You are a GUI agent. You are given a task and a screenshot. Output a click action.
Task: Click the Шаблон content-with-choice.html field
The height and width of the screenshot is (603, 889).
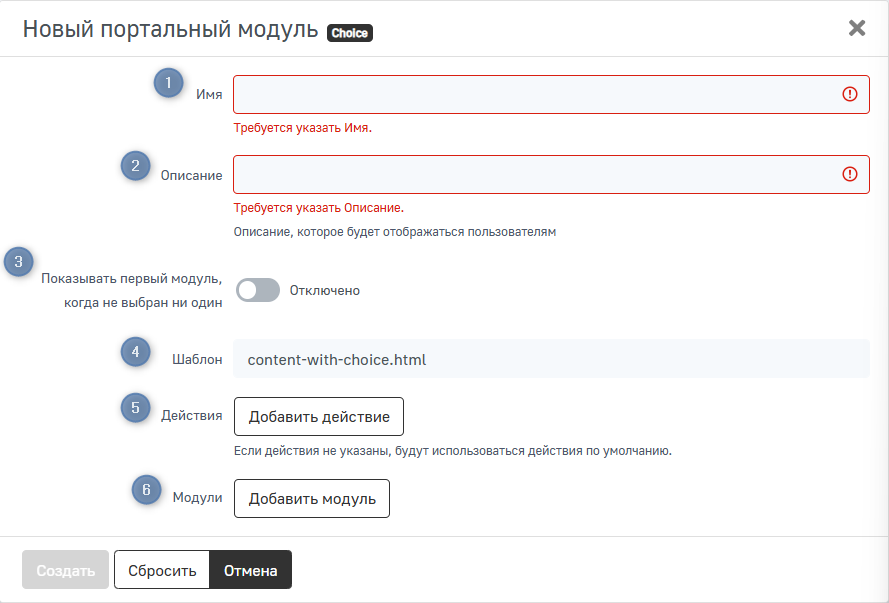point(550,359)
